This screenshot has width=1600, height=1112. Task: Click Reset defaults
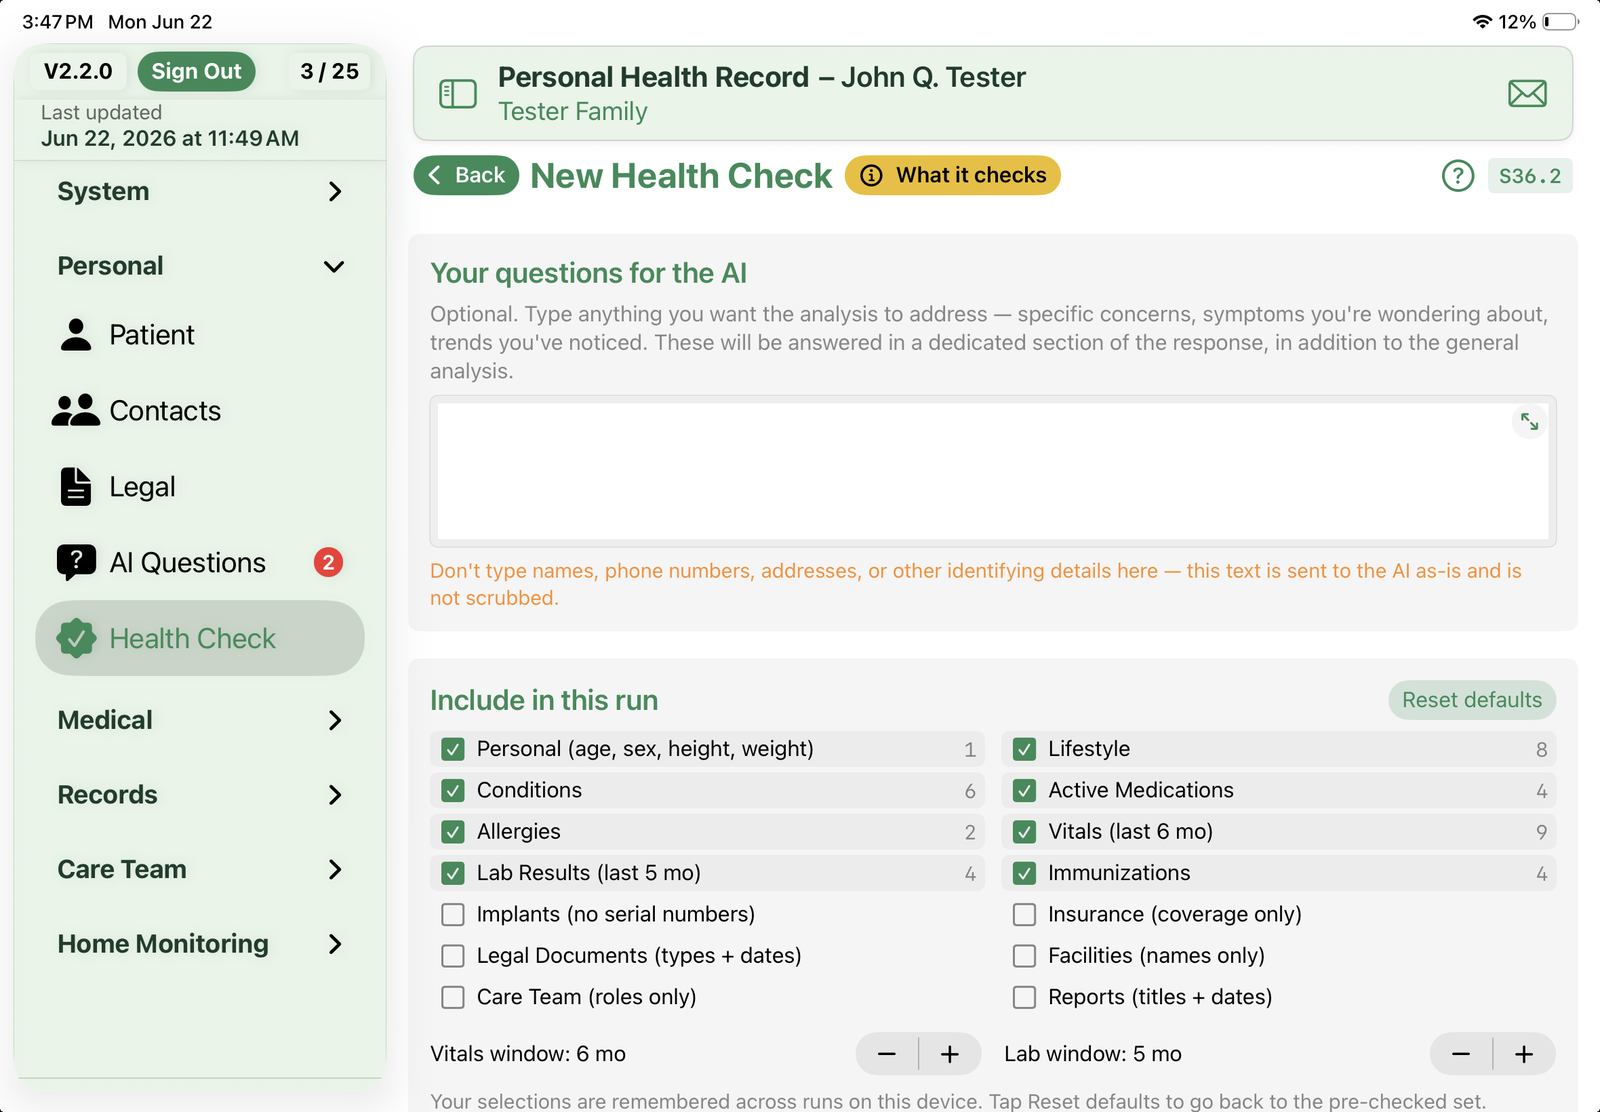(x=1472, y=700)
